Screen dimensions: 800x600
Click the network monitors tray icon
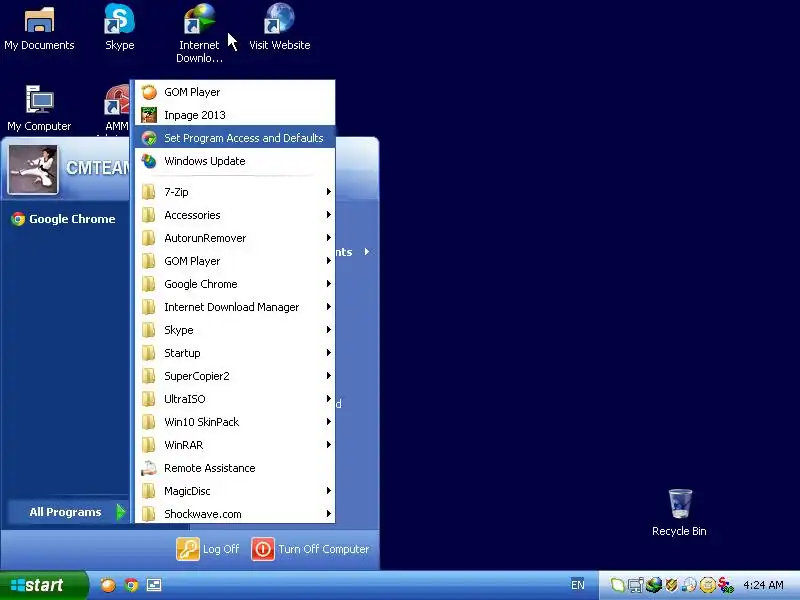click(636, 585)
